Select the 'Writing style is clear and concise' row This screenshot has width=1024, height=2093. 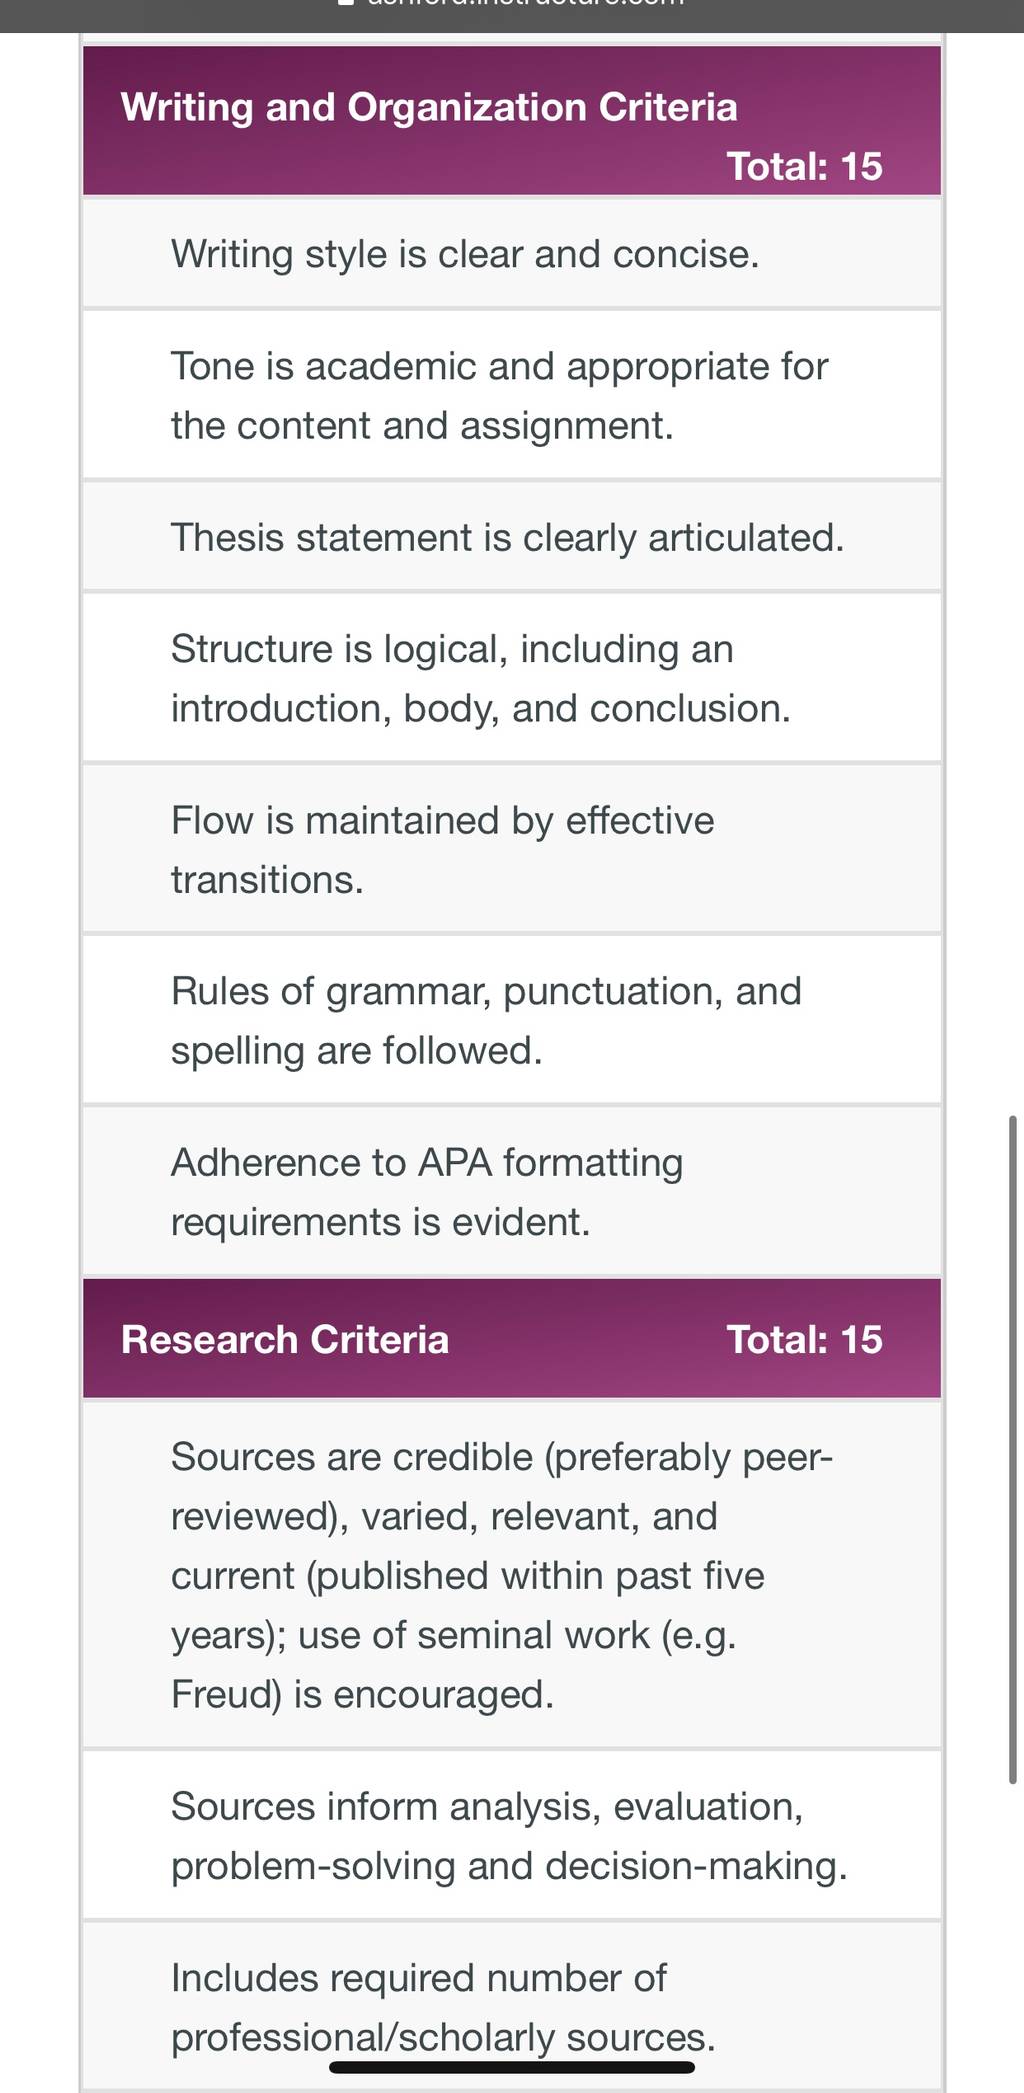coord(512,254)
